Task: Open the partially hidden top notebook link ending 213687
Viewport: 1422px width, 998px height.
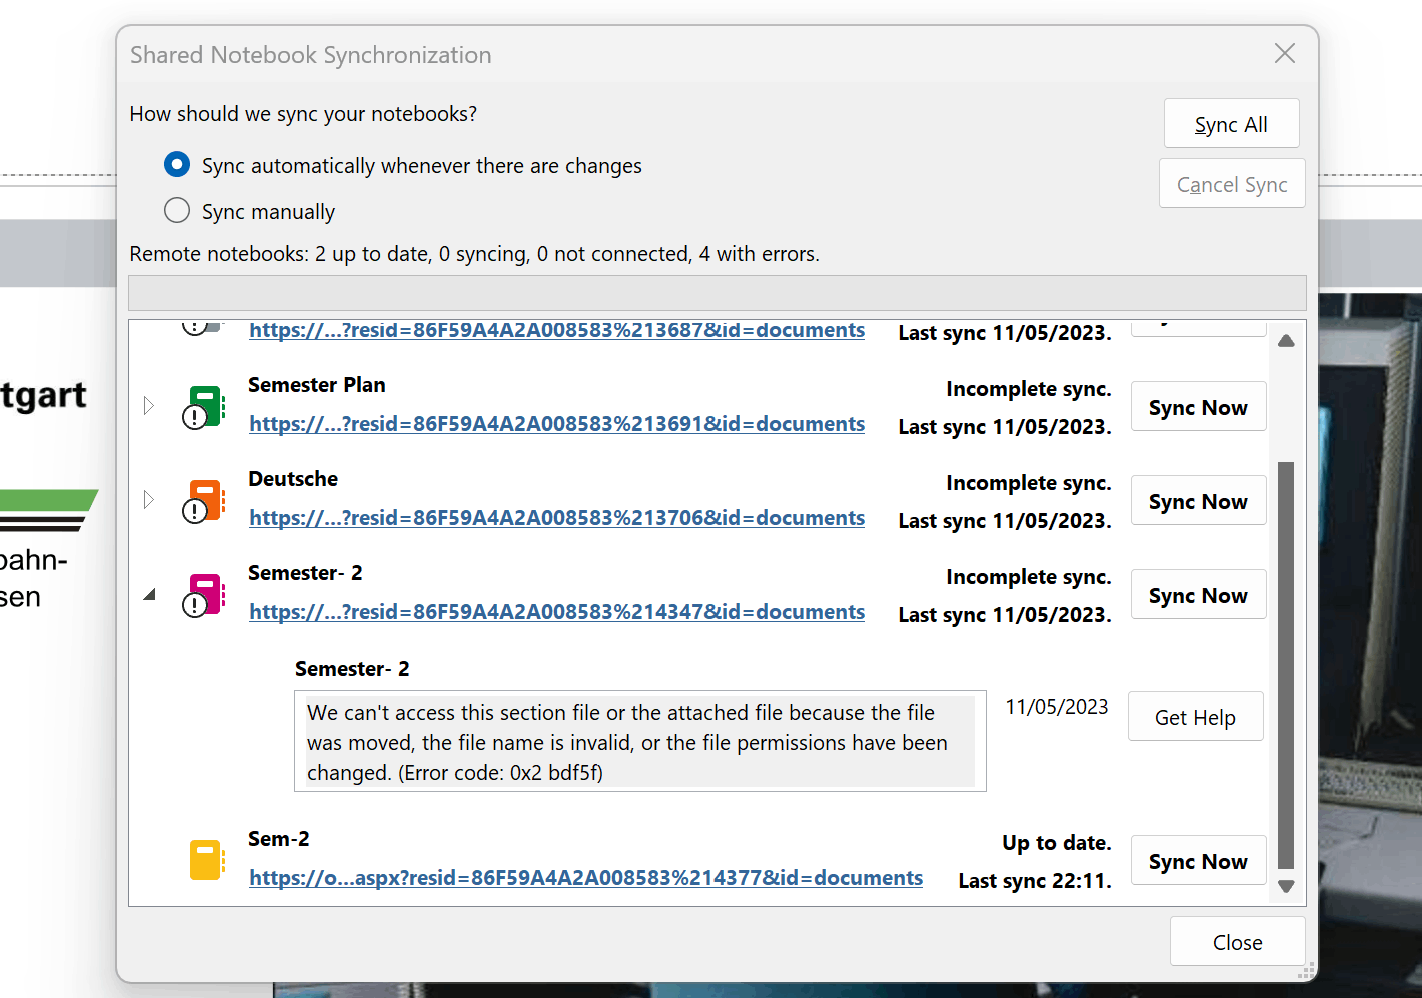Action: pos(557,330)
